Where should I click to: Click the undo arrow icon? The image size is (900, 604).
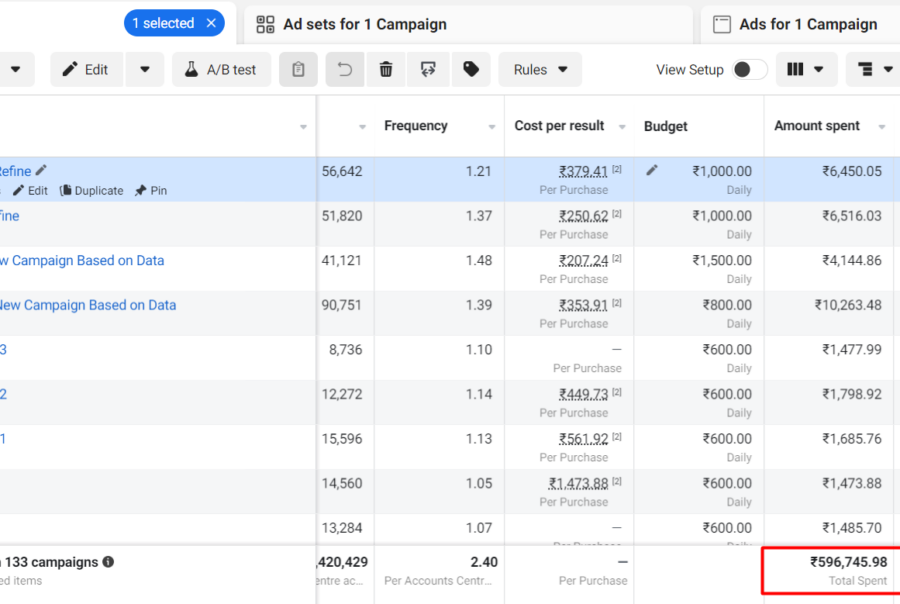coord(345,70)
